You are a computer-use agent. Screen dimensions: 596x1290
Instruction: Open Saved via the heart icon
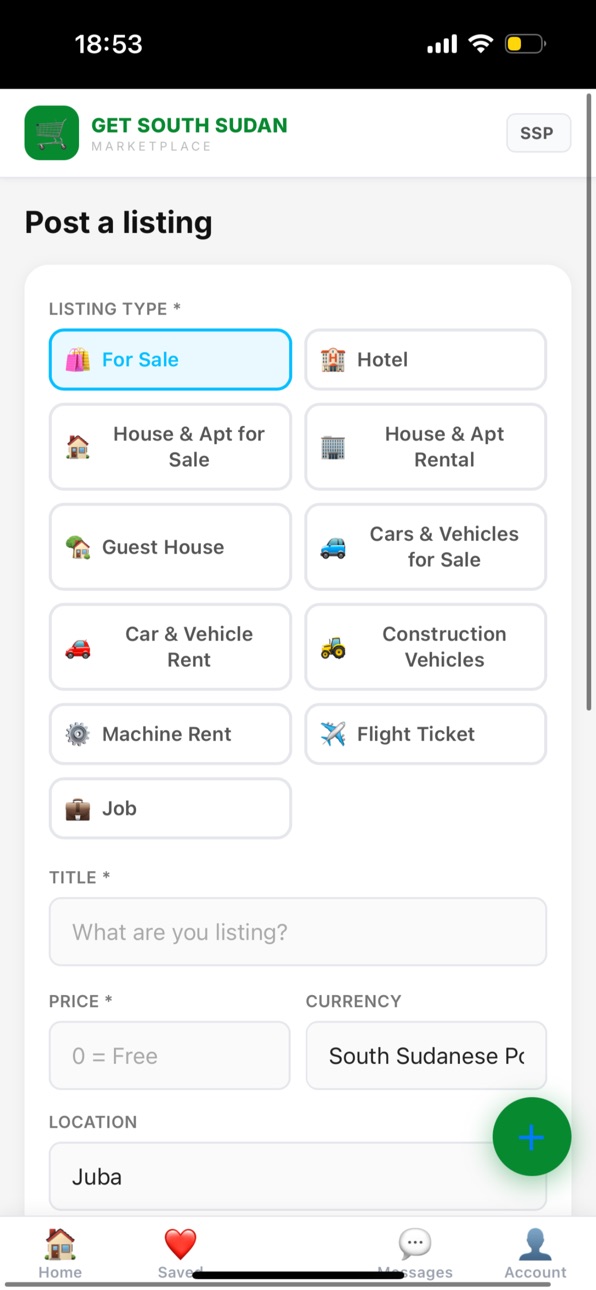[x=180, y=1243]
